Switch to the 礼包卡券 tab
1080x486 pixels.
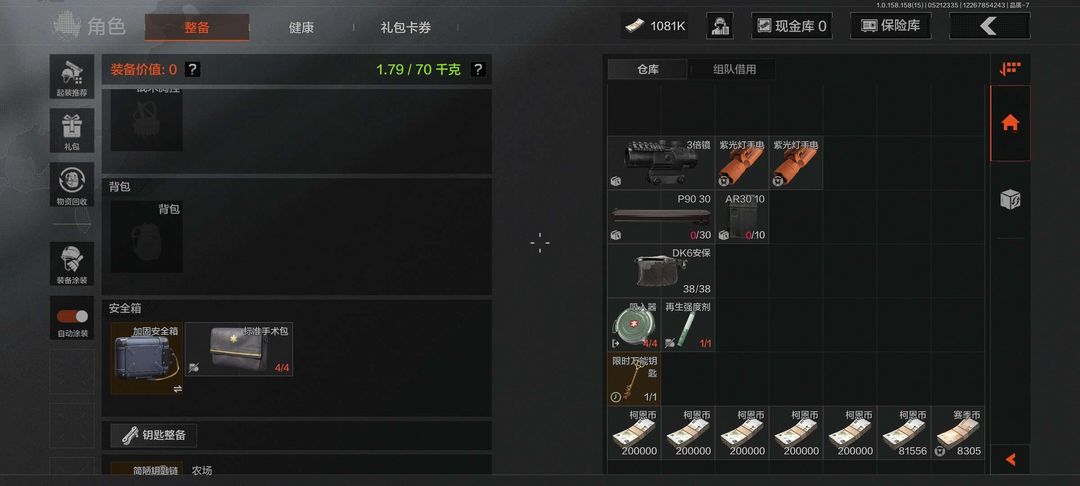point(406,28)
